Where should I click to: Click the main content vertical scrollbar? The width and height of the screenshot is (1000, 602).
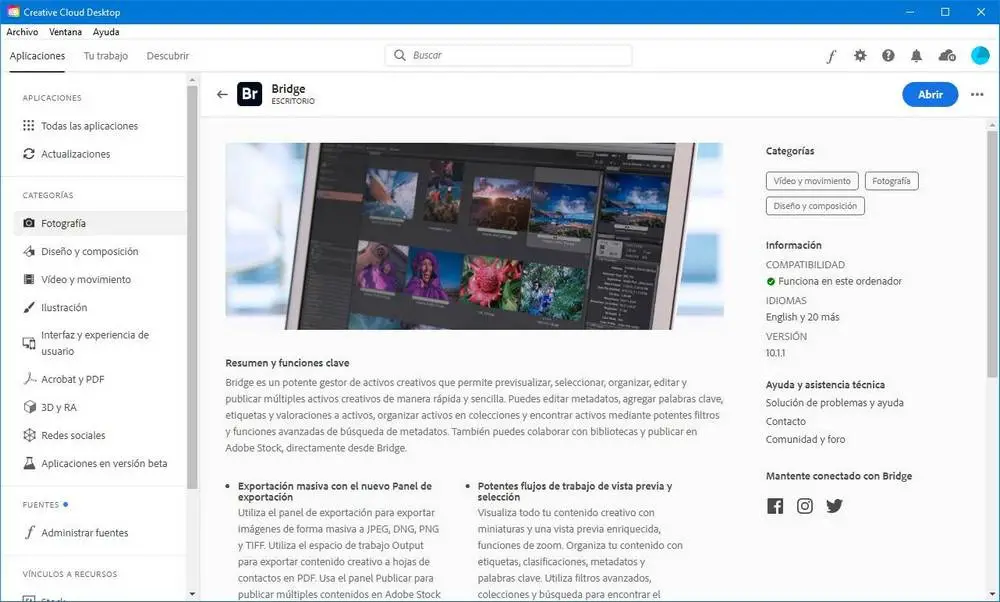click(x=992, y=253)
